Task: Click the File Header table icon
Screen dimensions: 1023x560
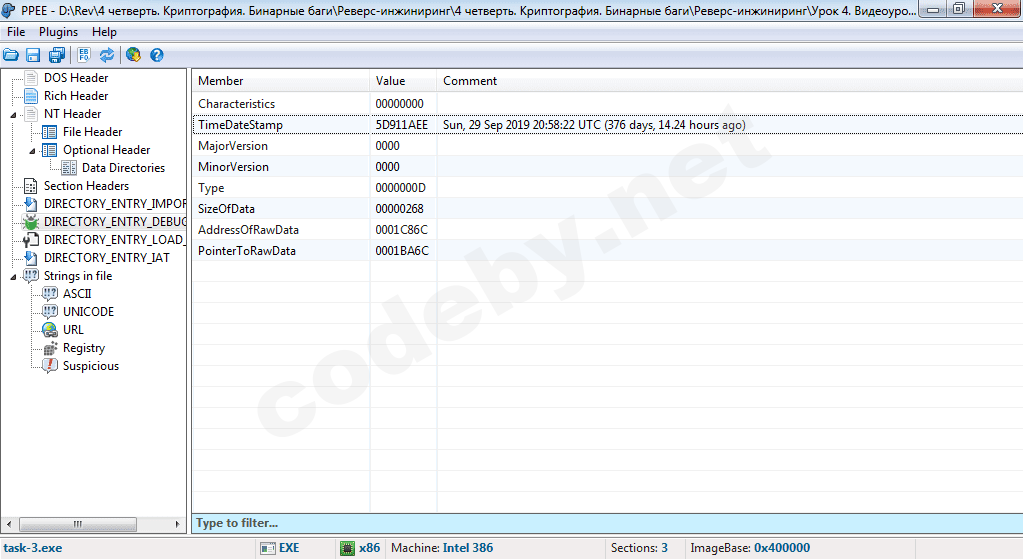Action: (49, 132)
